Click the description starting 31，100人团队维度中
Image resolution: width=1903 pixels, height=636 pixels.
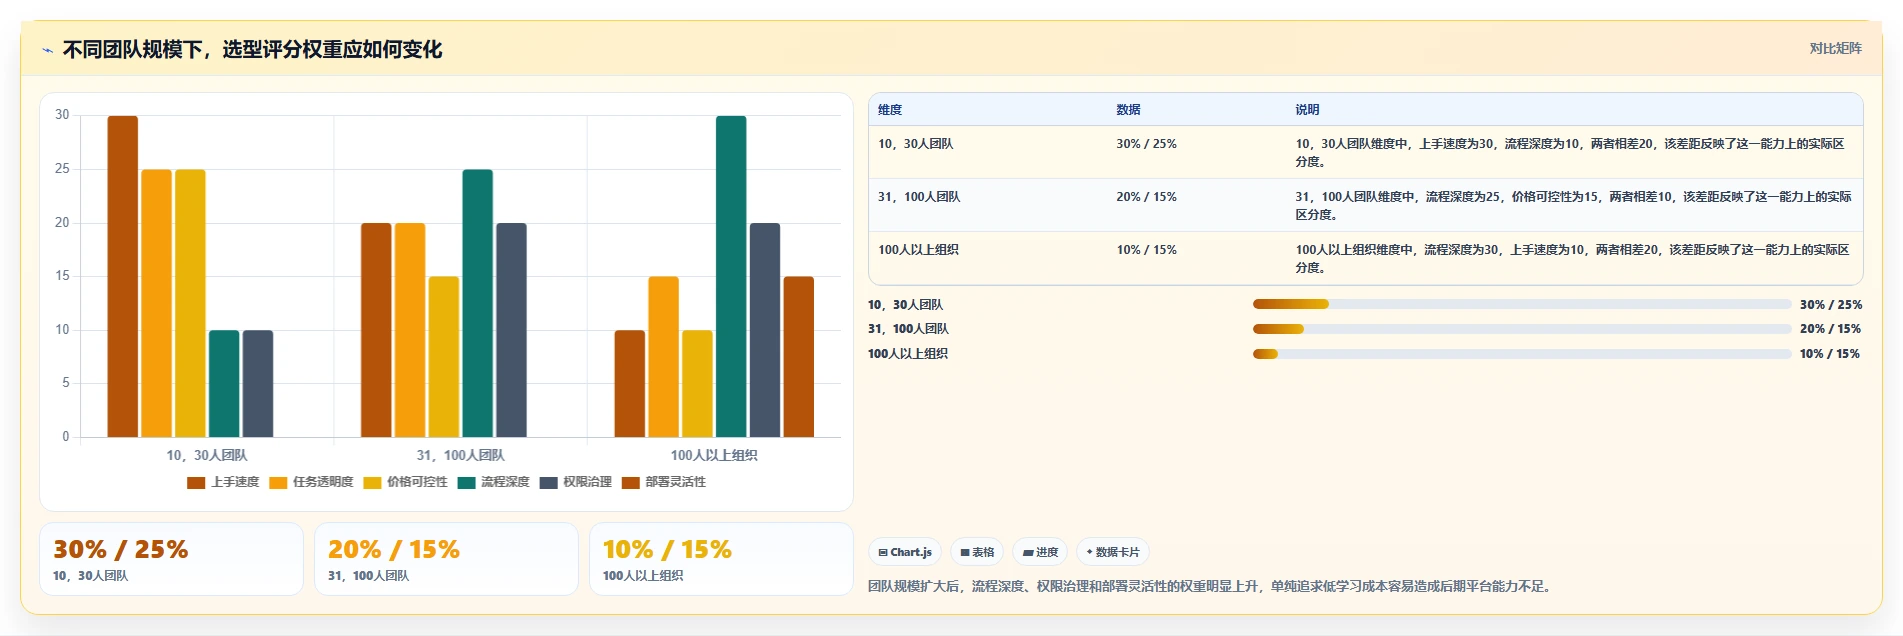pos(1573,205)
